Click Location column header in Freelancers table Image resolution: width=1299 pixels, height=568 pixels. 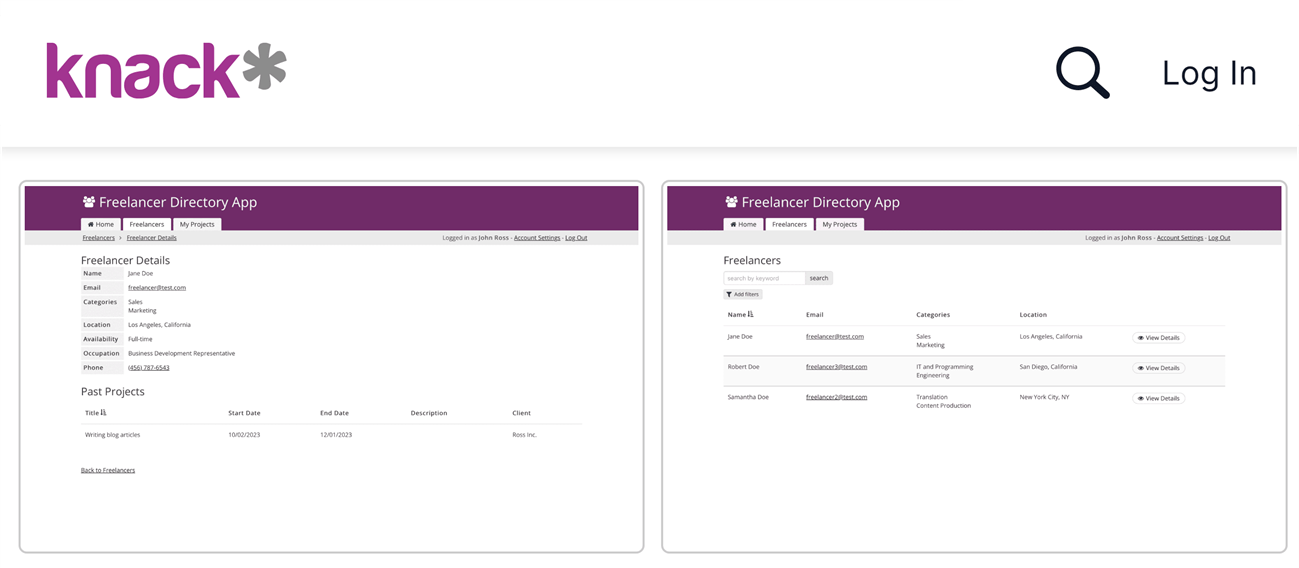click(1033, 315)
